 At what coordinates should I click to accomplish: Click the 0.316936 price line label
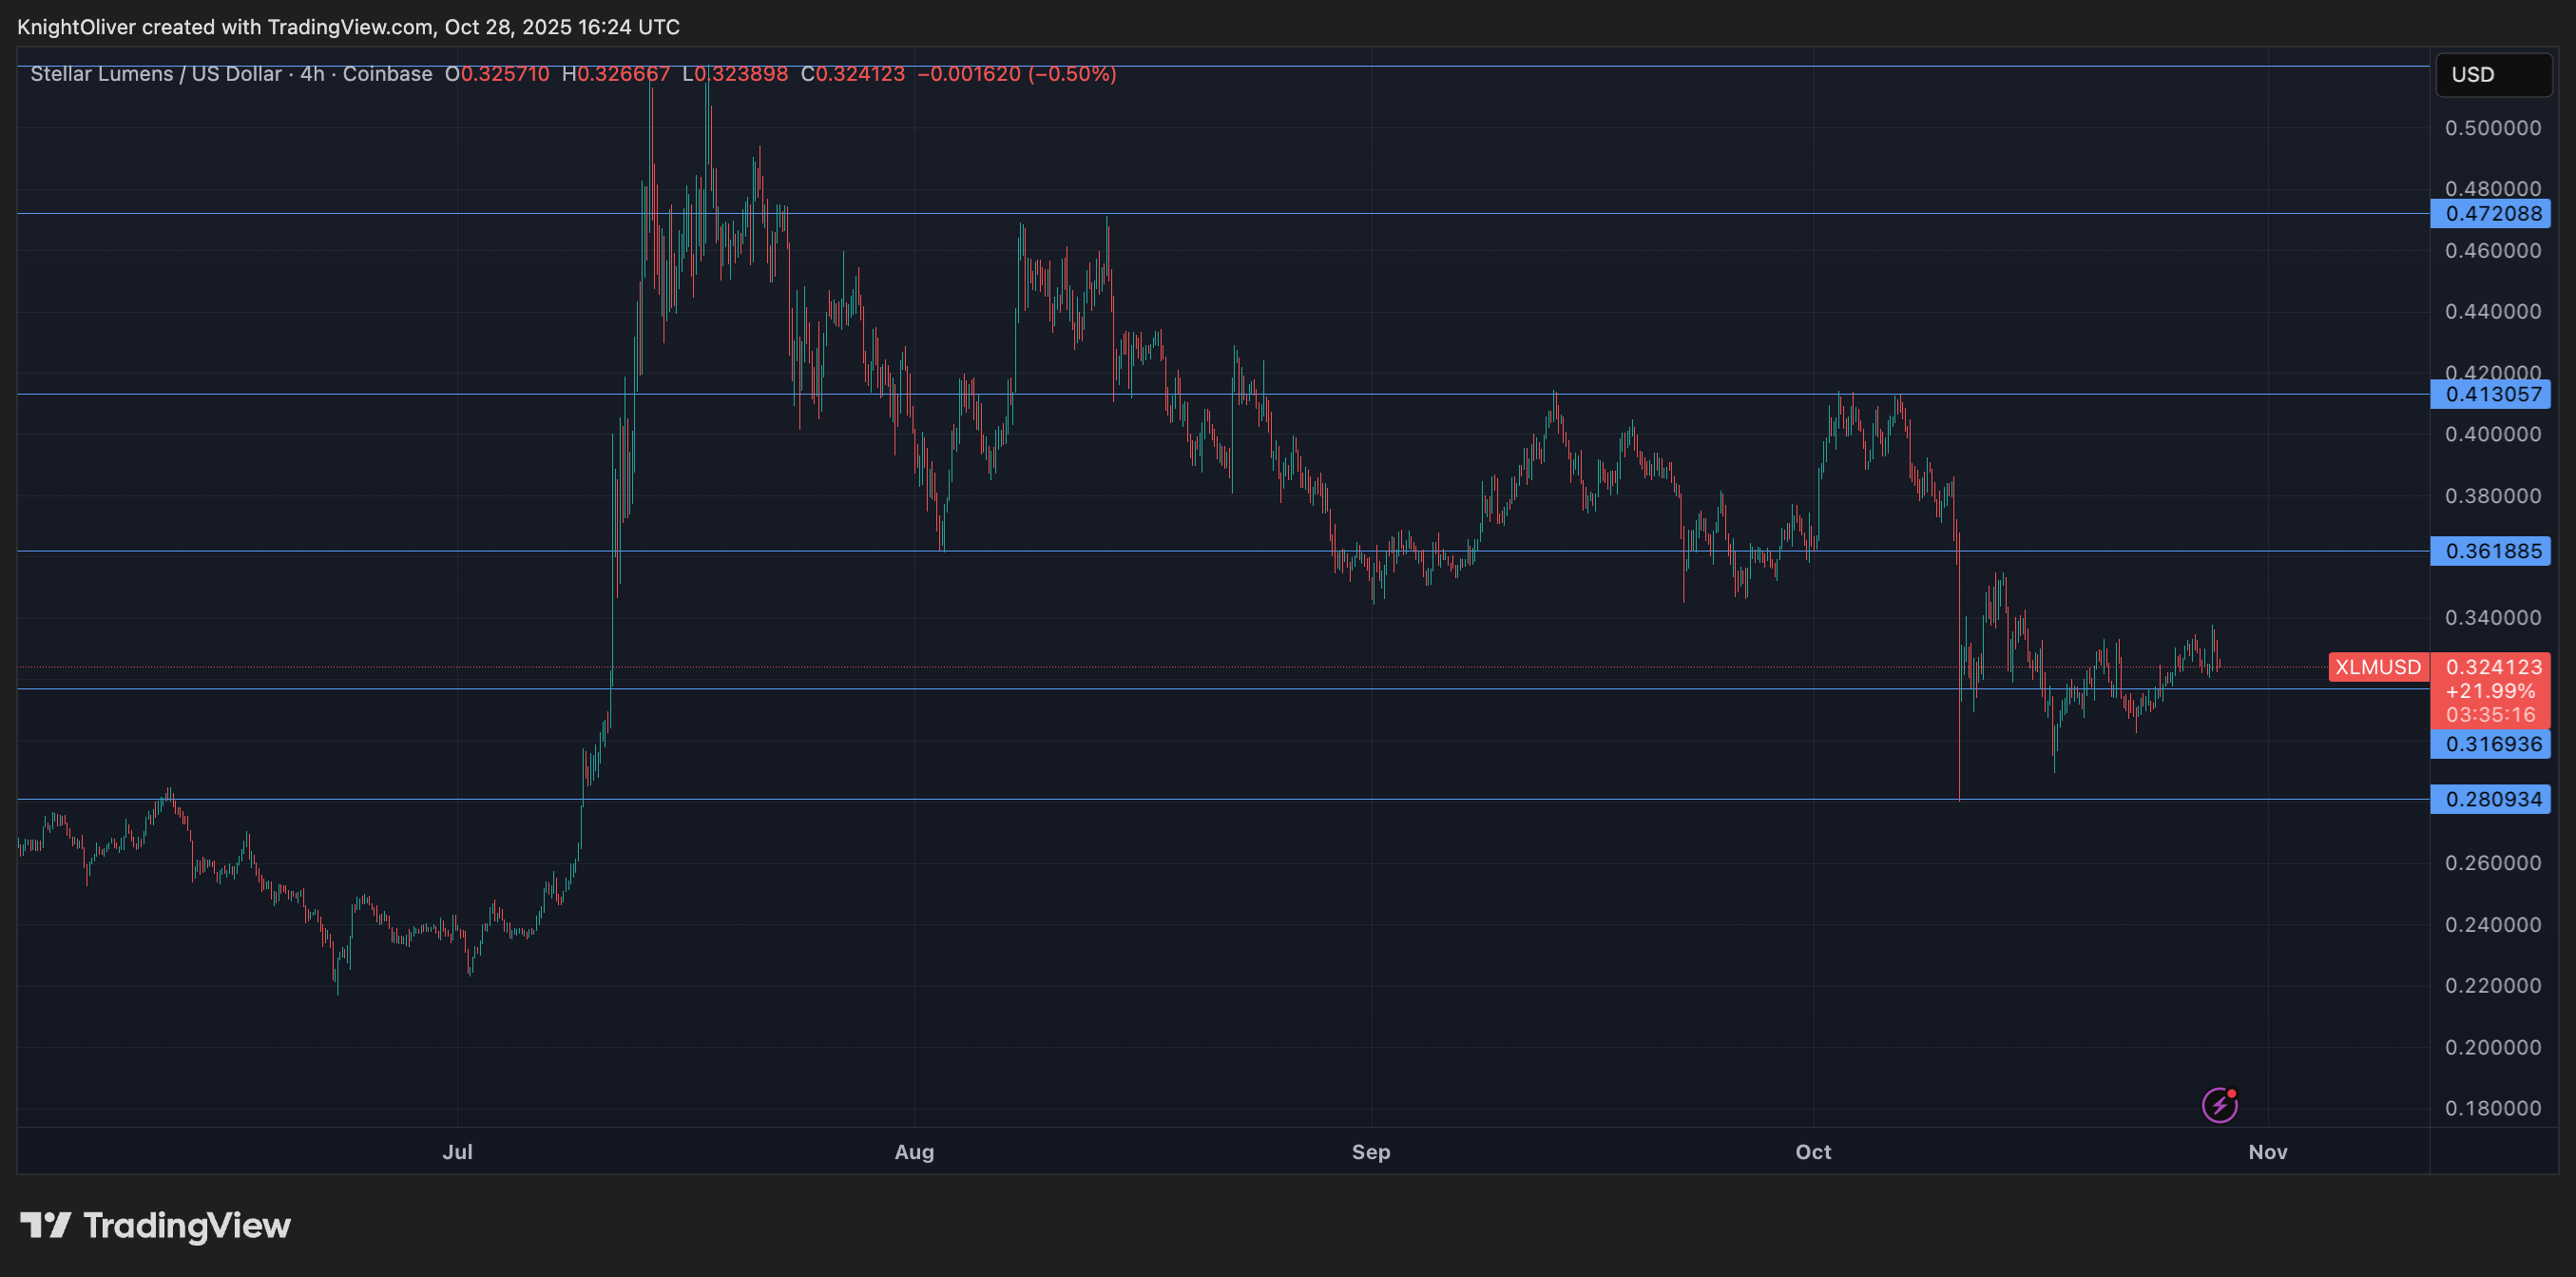point(2491,744)
